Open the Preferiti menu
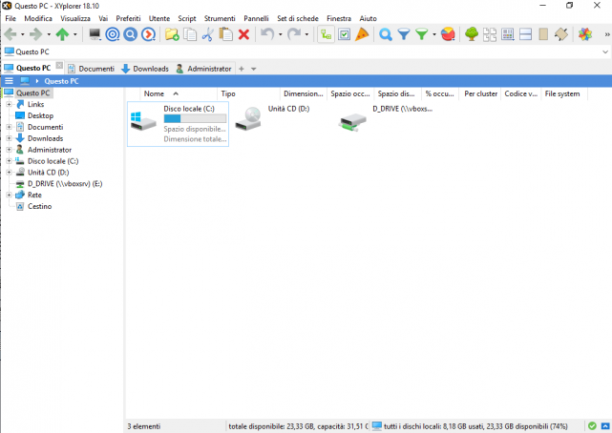This screenshot has height=433, width=612. pyautogui.click(x=128, y=18)
